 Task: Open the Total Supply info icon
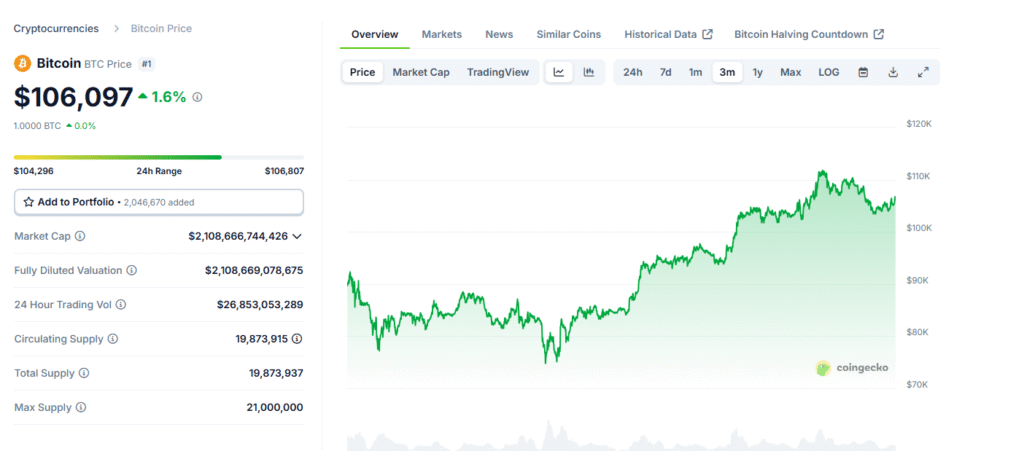point(84,373)
